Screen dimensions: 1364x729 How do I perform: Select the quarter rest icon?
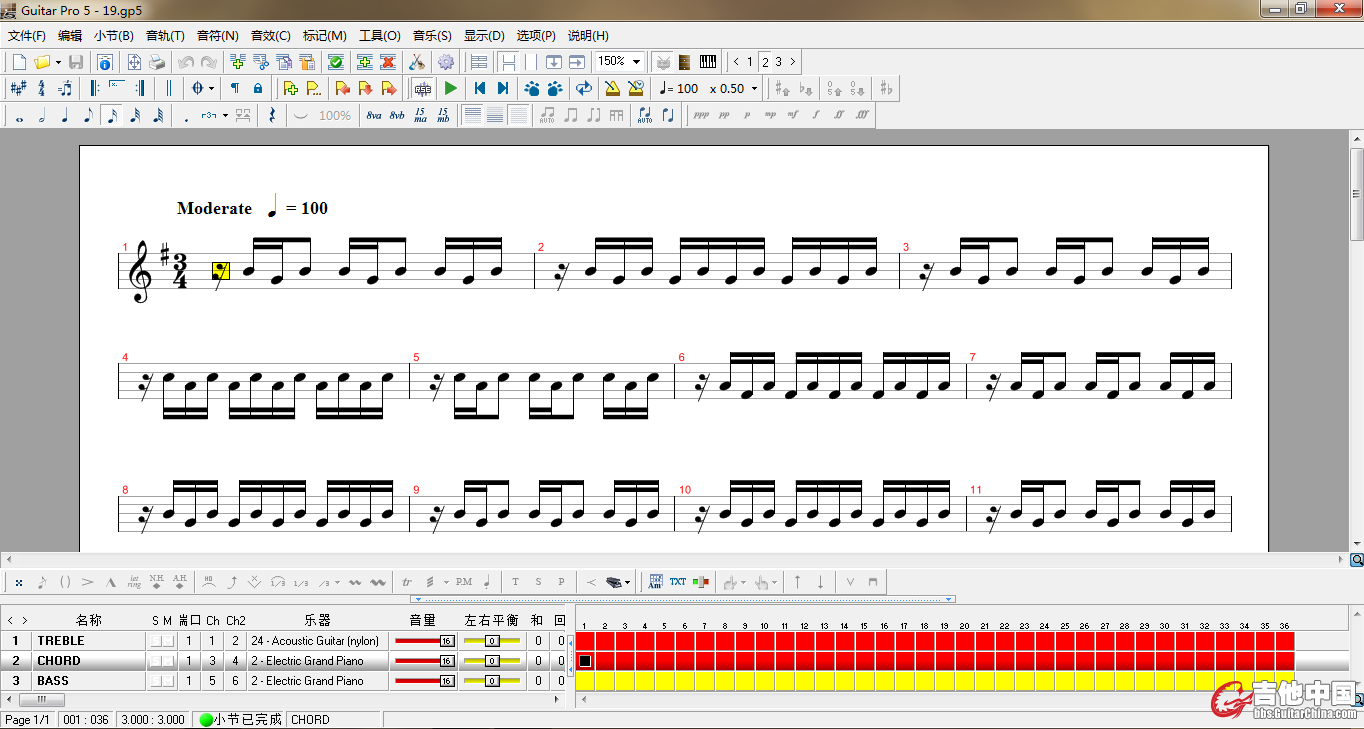point(272,115)
